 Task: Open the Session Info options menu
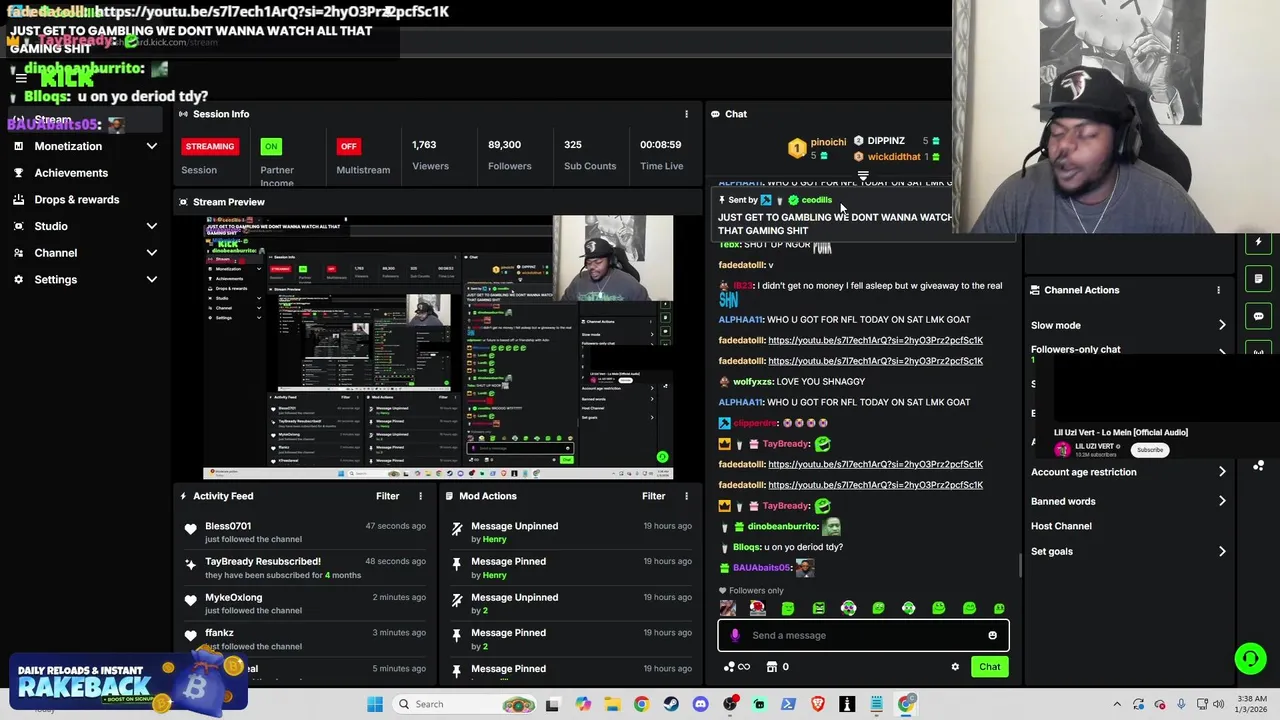pyautogui.click(x=686, y=114)
